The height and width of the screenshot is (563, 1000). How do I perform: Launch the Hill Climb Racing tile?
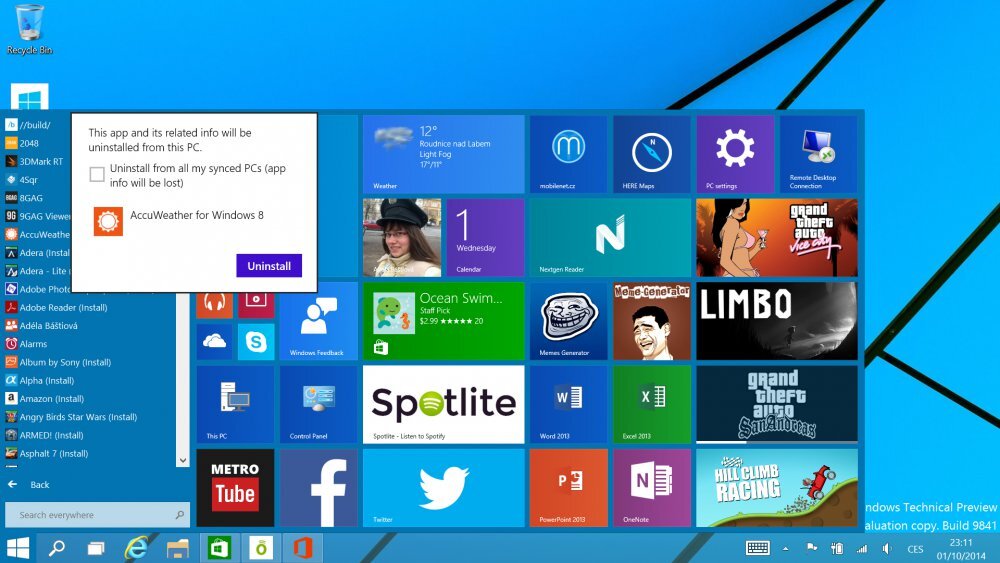777,488
